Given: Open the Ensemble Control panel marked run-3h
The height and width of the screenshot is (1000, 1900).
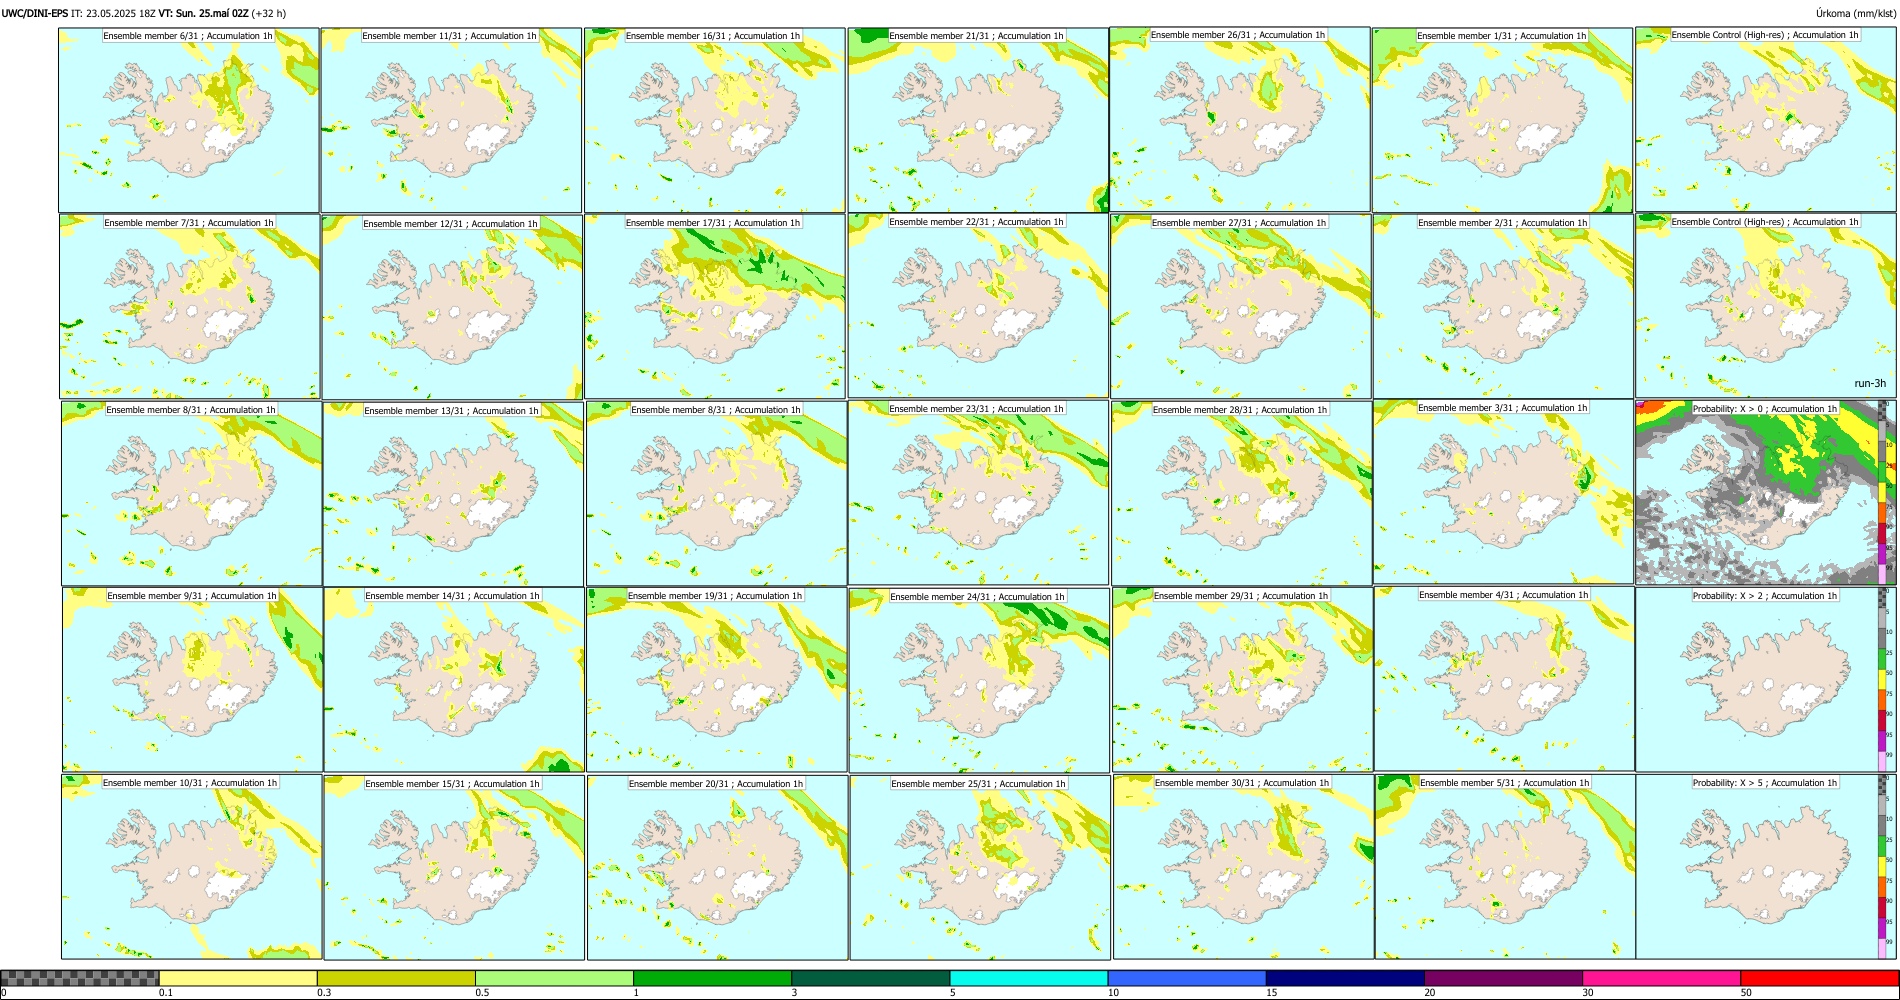Looking at the screenshot, I should pyautogui.click(x=1766, y=305).
